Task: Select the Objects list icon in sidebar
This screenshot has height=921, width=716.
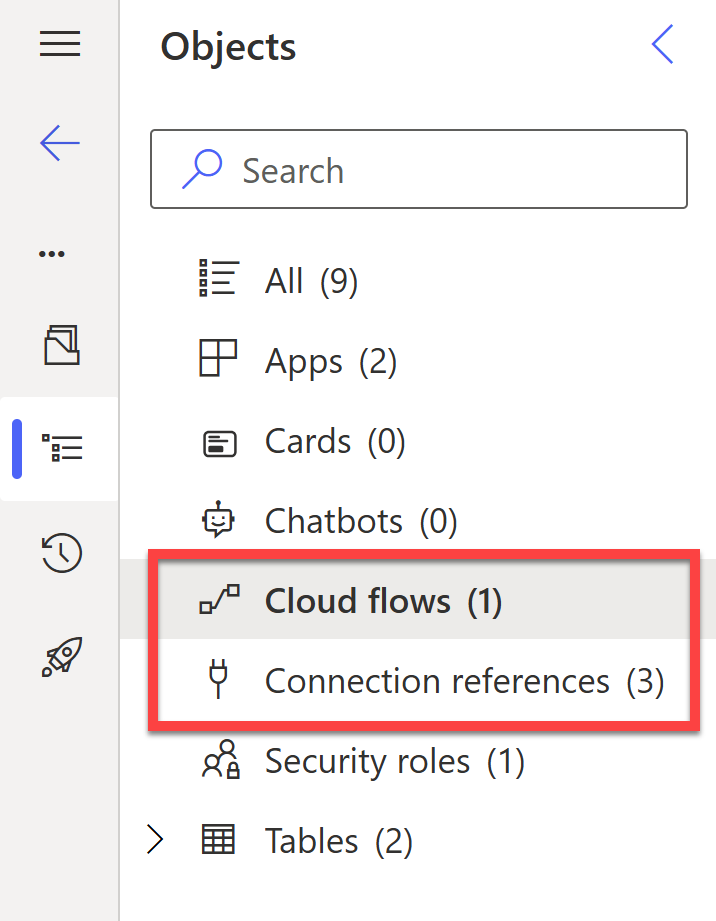Action: point(62,448)
